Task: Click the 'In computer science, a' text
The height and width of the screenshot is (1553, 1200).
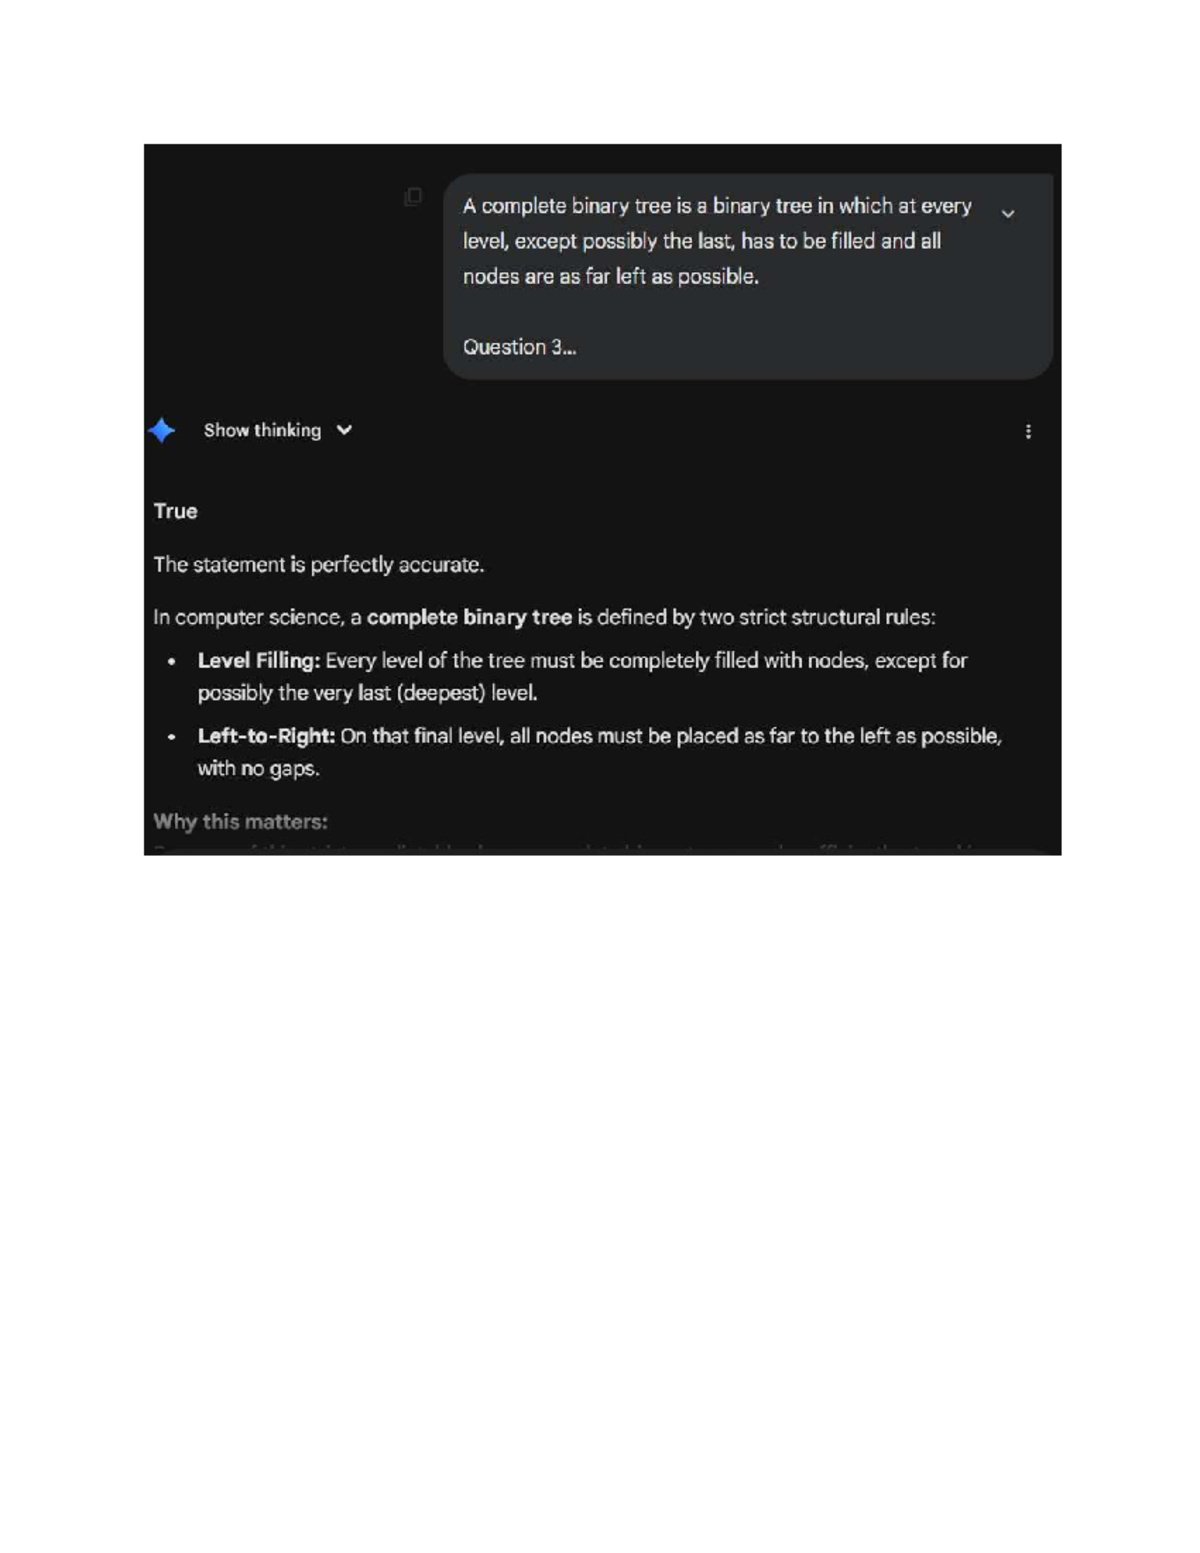Action: [257, 617]
